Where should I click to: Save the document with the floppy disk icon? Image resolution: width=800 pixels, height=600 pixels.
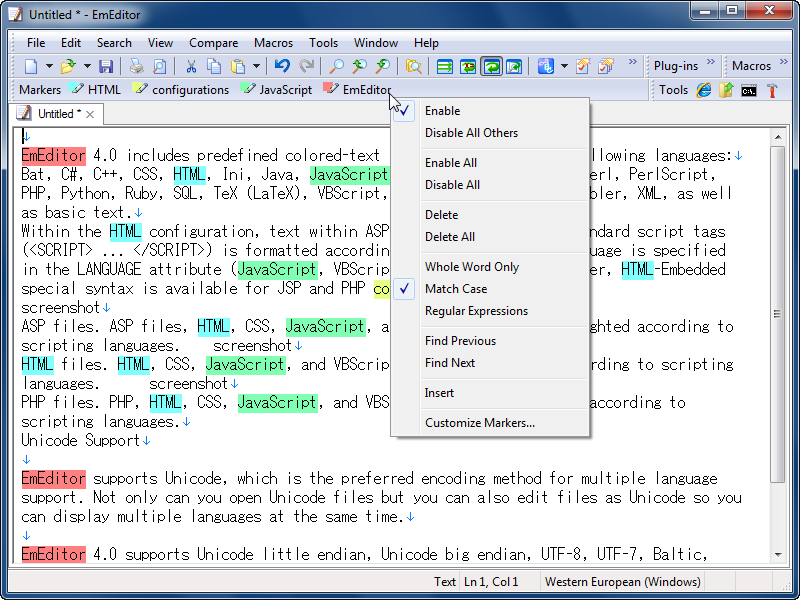(x=106, y=66)
